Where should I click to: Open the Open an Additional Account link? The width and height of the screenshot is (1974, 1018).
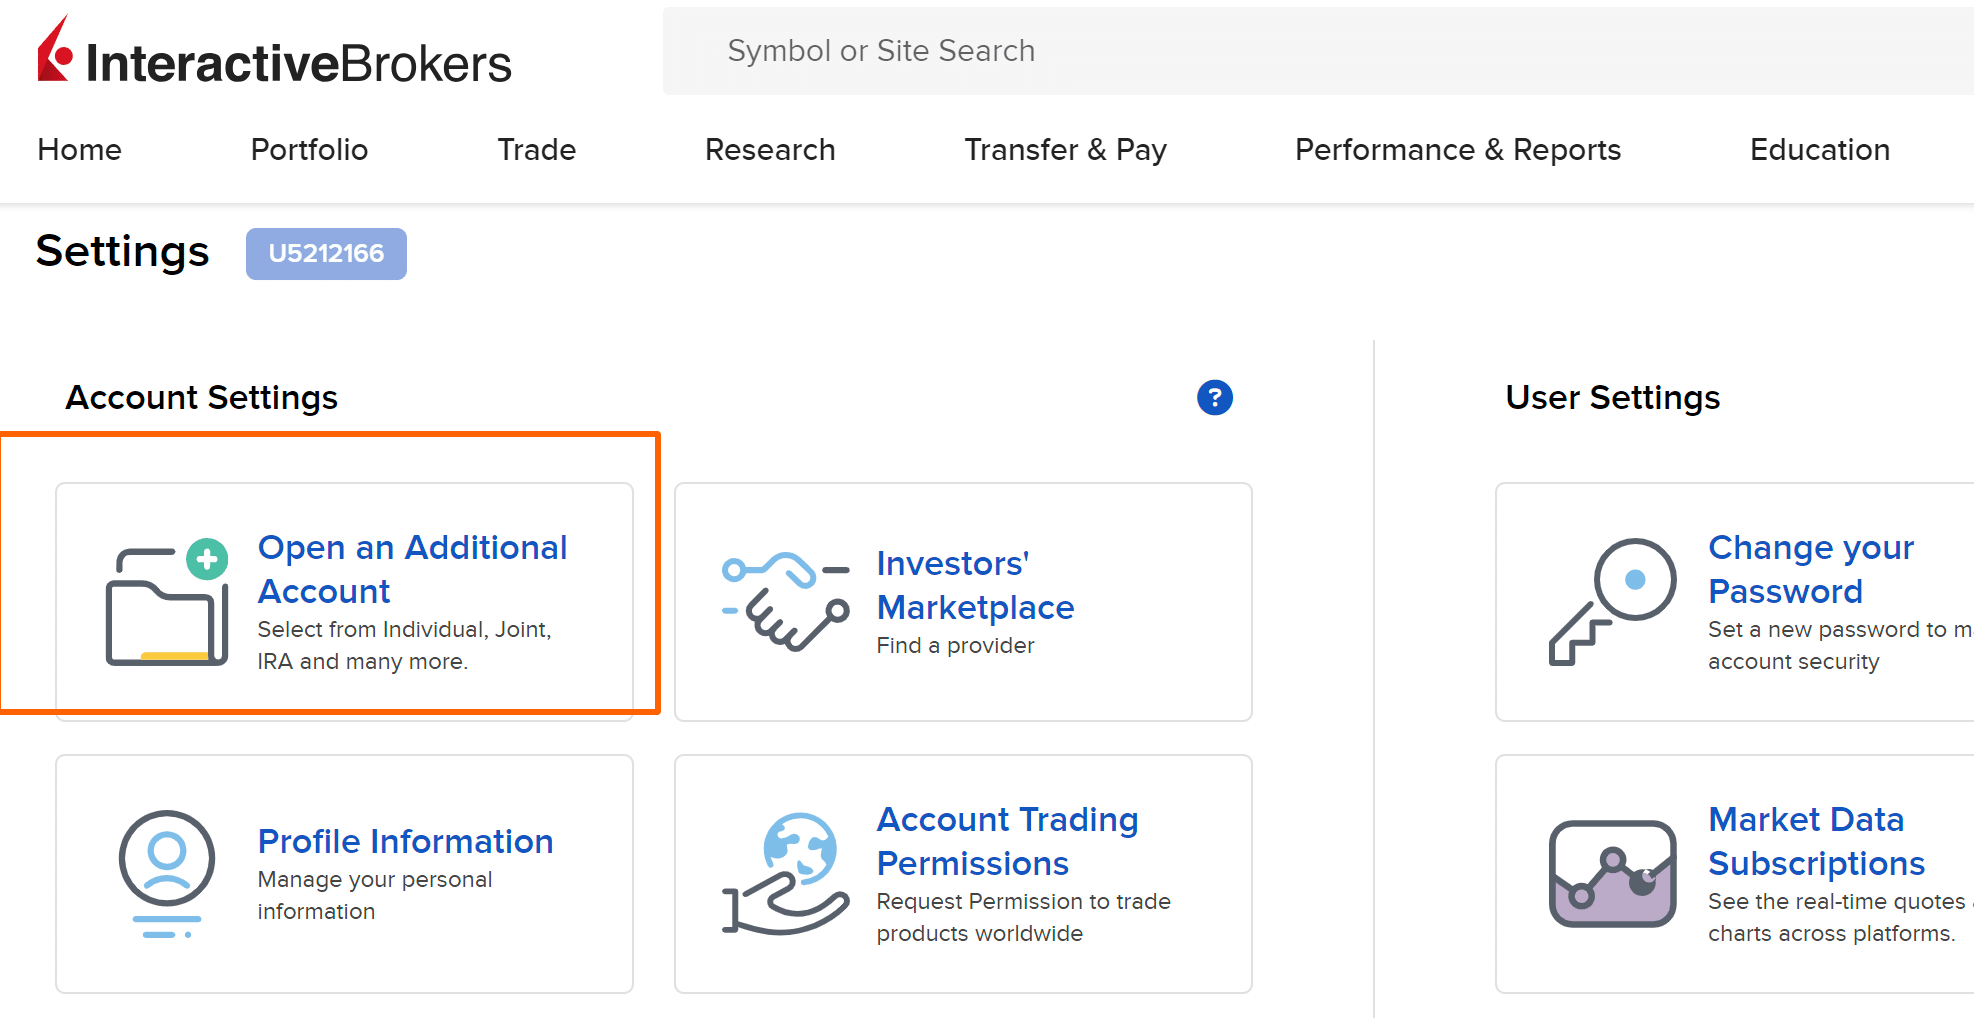(x=413, y=569)
